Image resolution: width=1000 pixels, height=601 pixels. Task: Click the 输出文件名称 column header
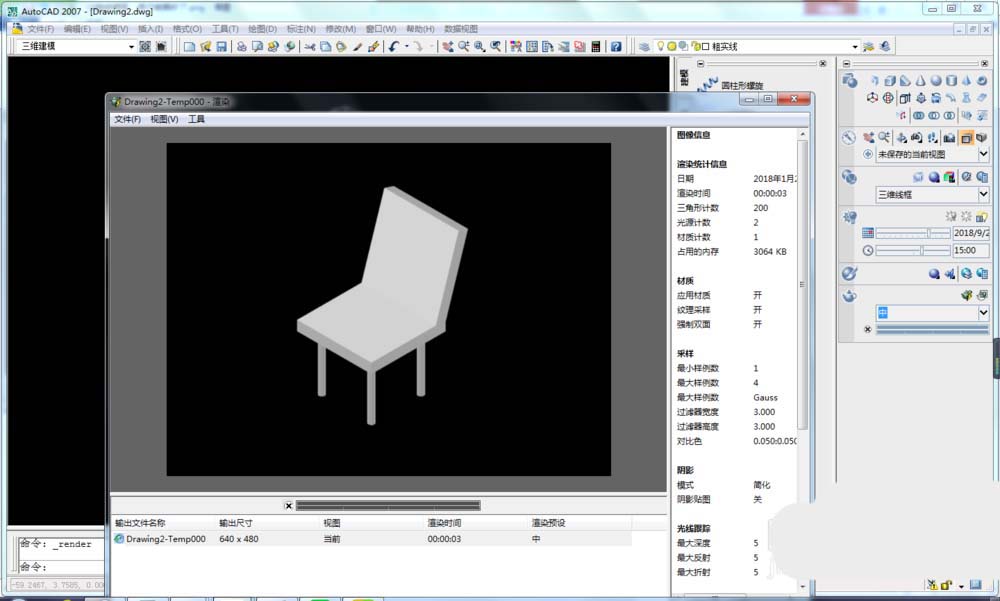tap(140, 523)
